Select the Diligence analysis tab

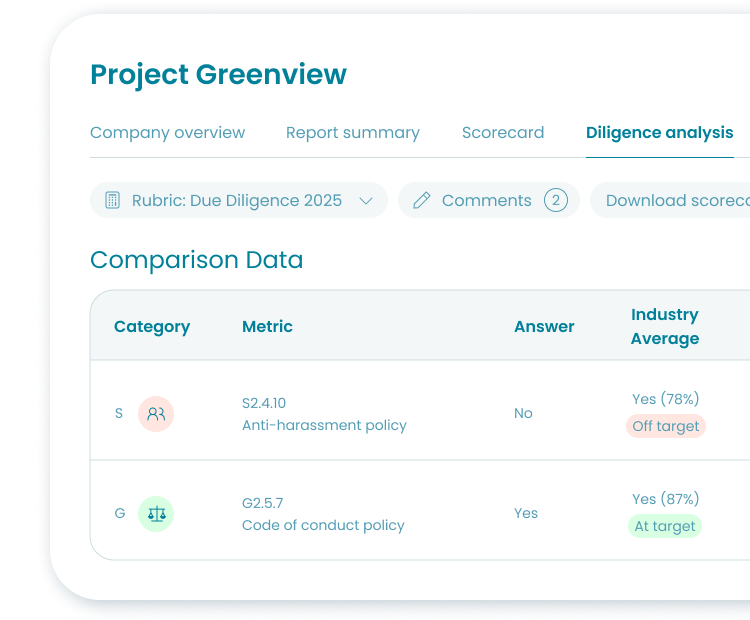660,133
